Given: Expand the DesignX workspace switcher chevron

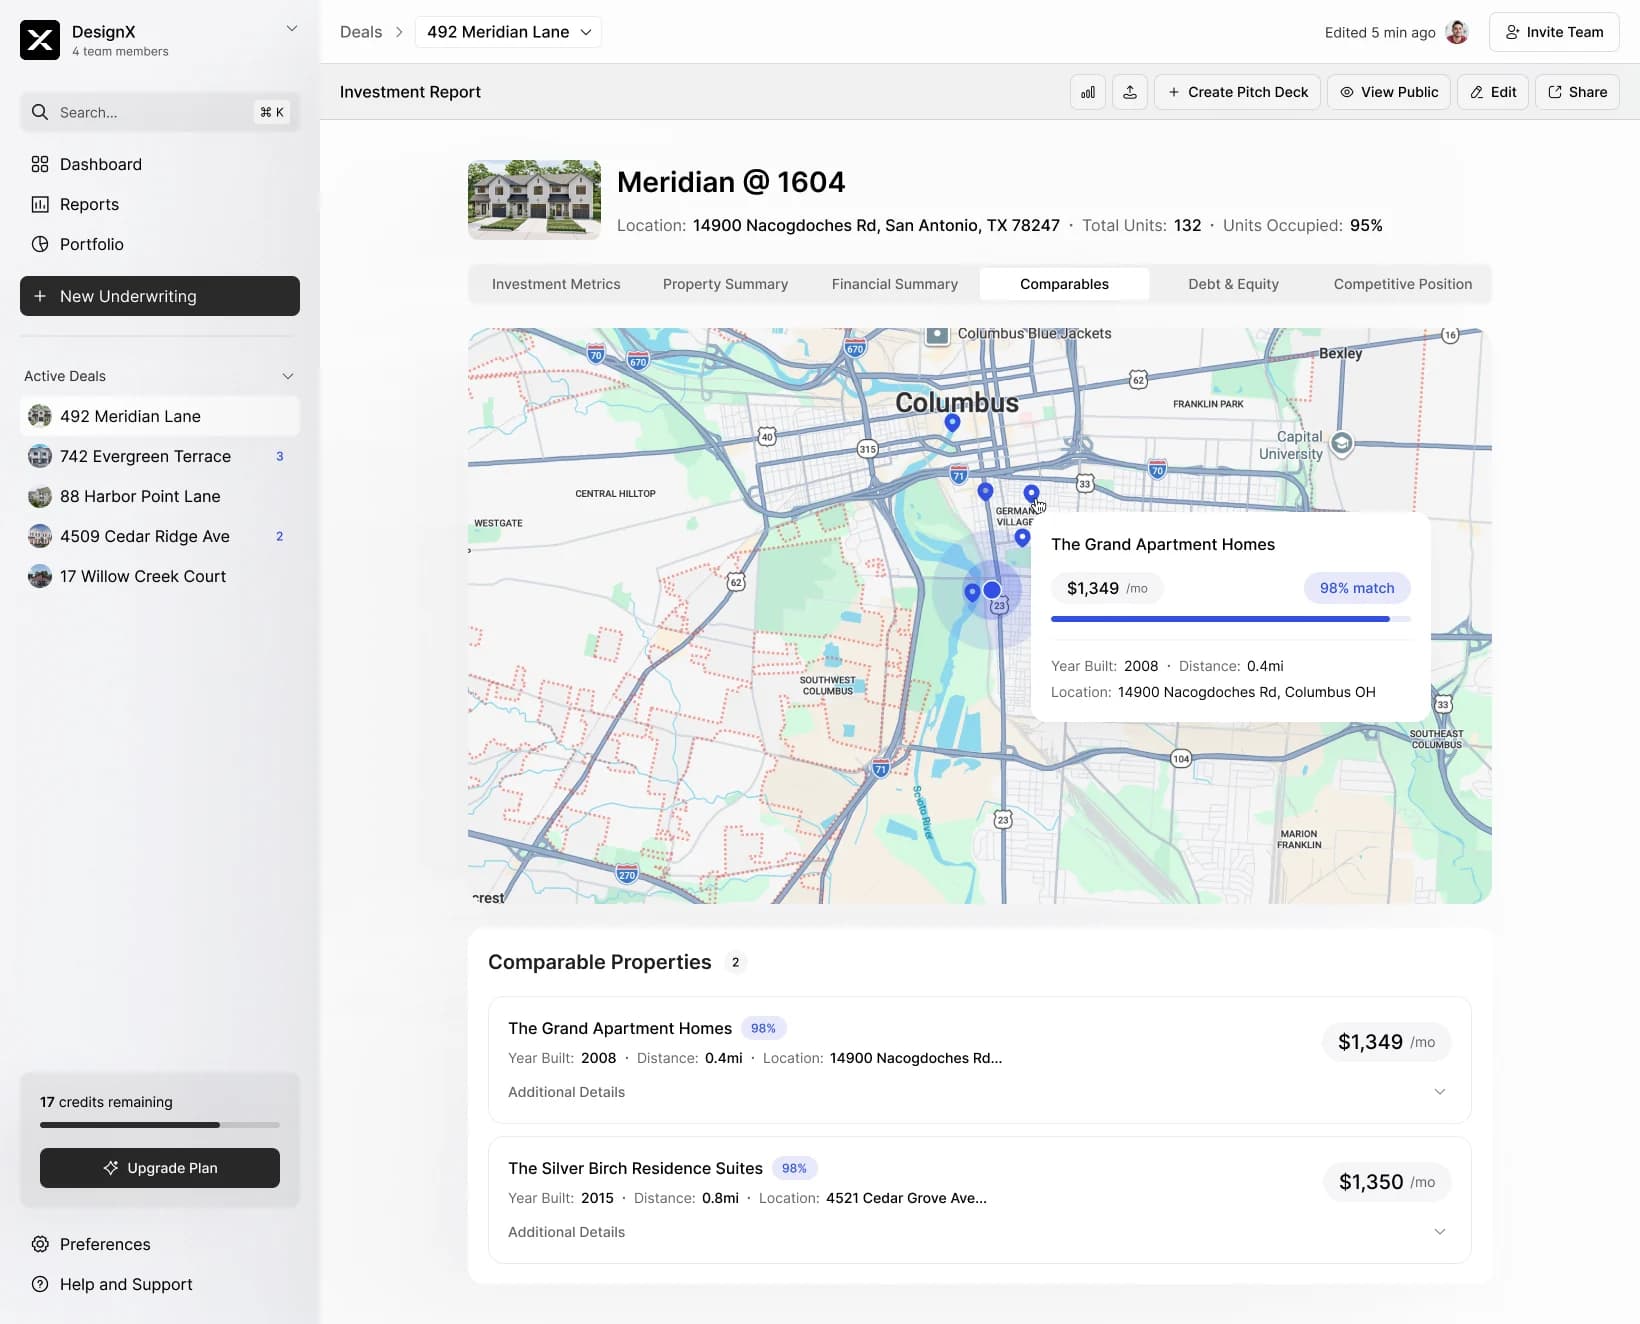Looking at the screenshot, I should 292,29.
